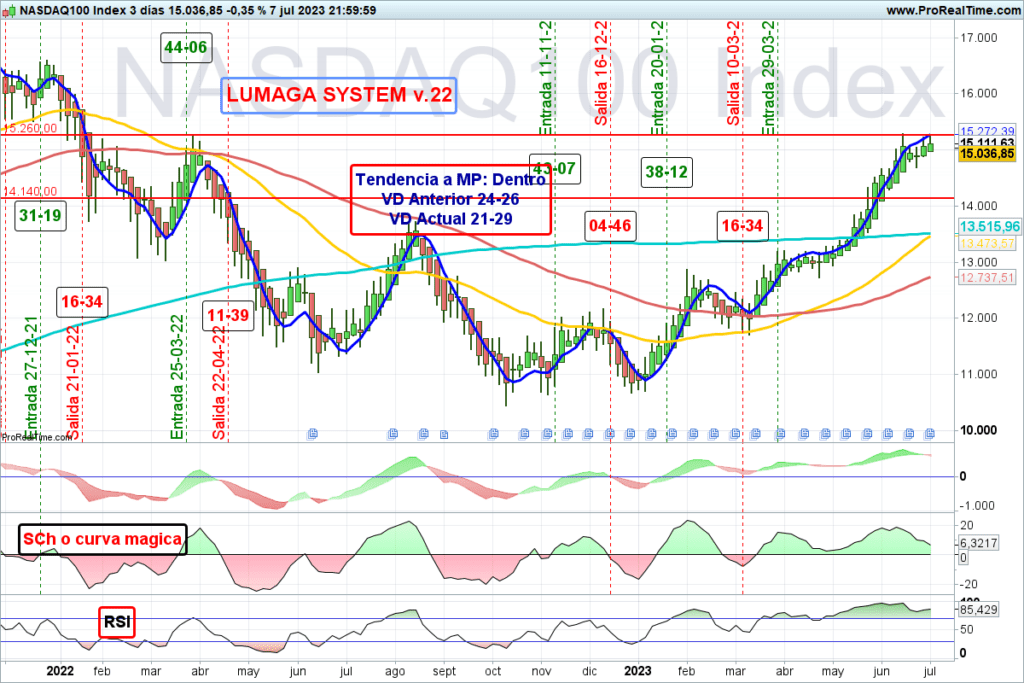Click the event icon on the Salida 16-12-2 line
This screenshot has width=1024, height=683.
(610, 434)
